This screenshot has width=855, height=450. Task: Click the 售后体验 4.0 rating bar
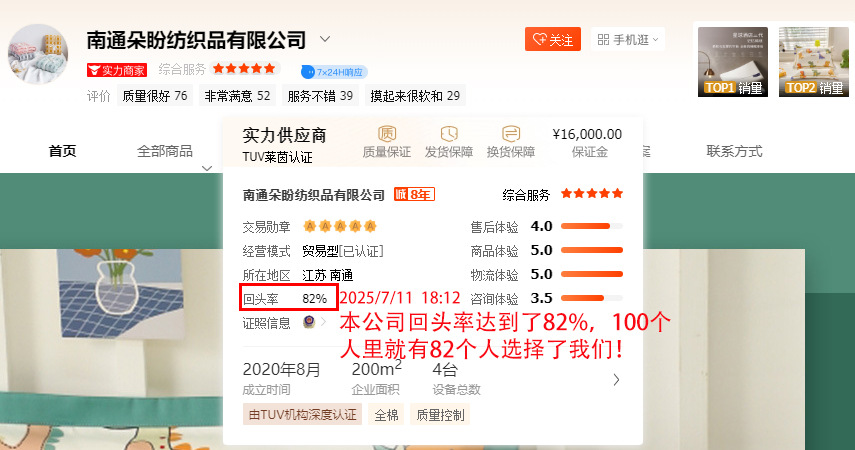pyautogui.click(x=592, y=226)
